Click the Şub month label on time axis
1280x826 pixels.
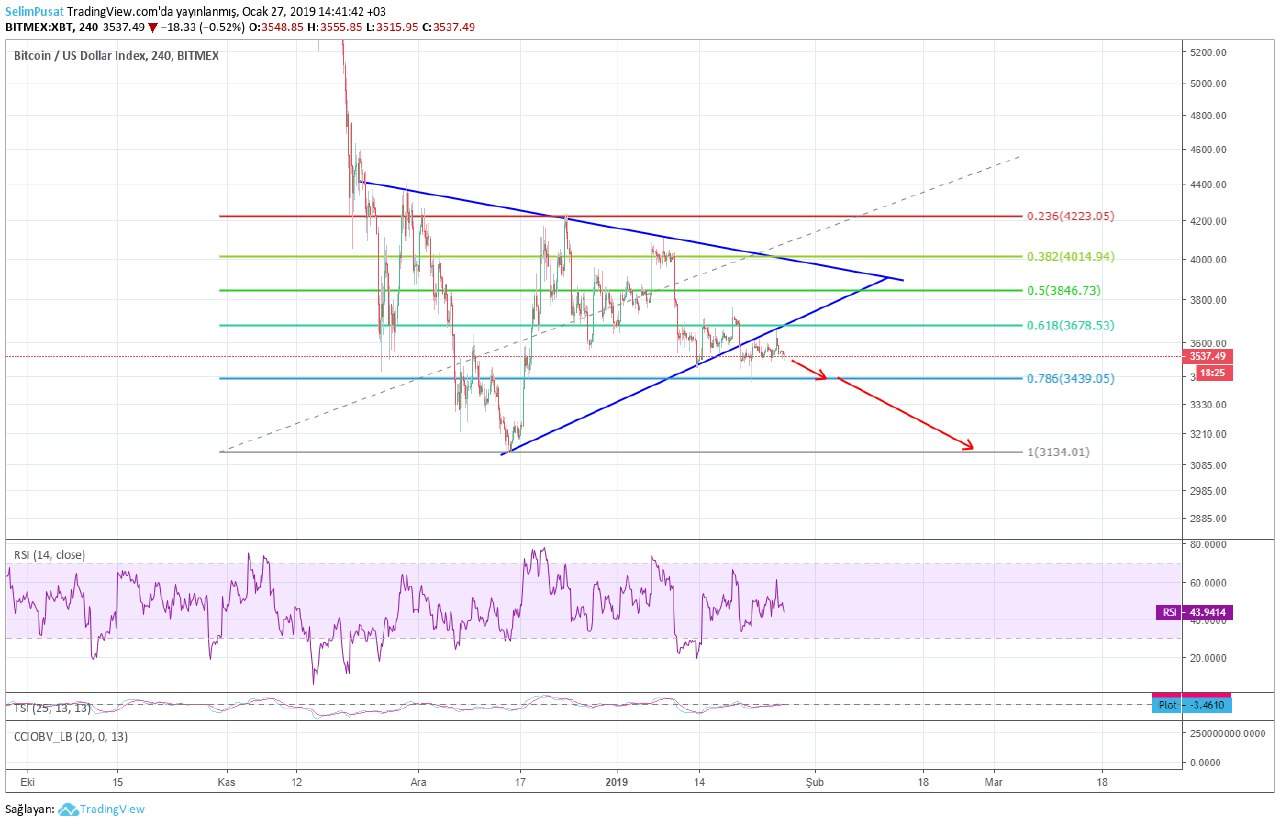click(815, 782)
